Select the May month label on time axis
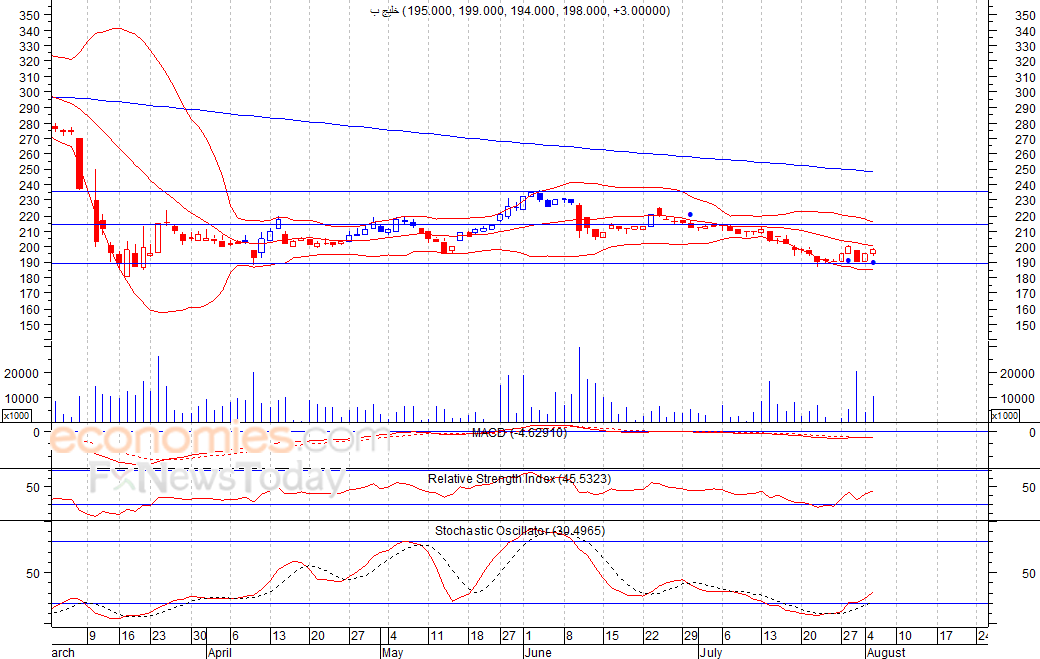The image size is (1040, 659). [x=392, y=653]
